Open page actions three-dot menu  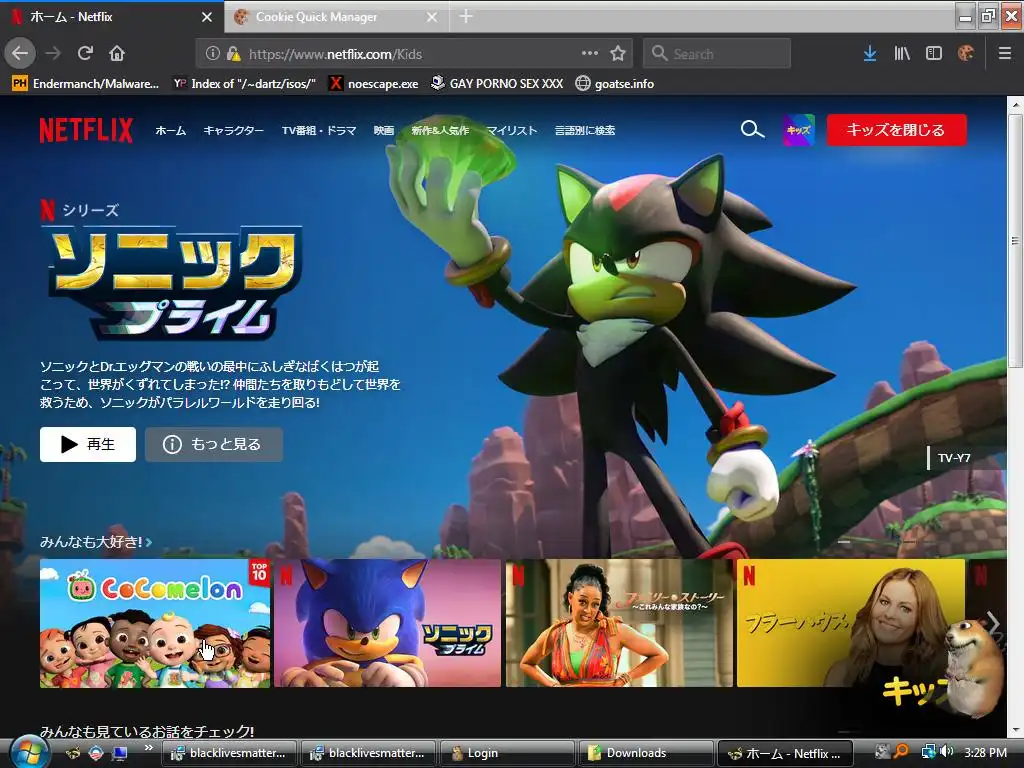point(590,54)
